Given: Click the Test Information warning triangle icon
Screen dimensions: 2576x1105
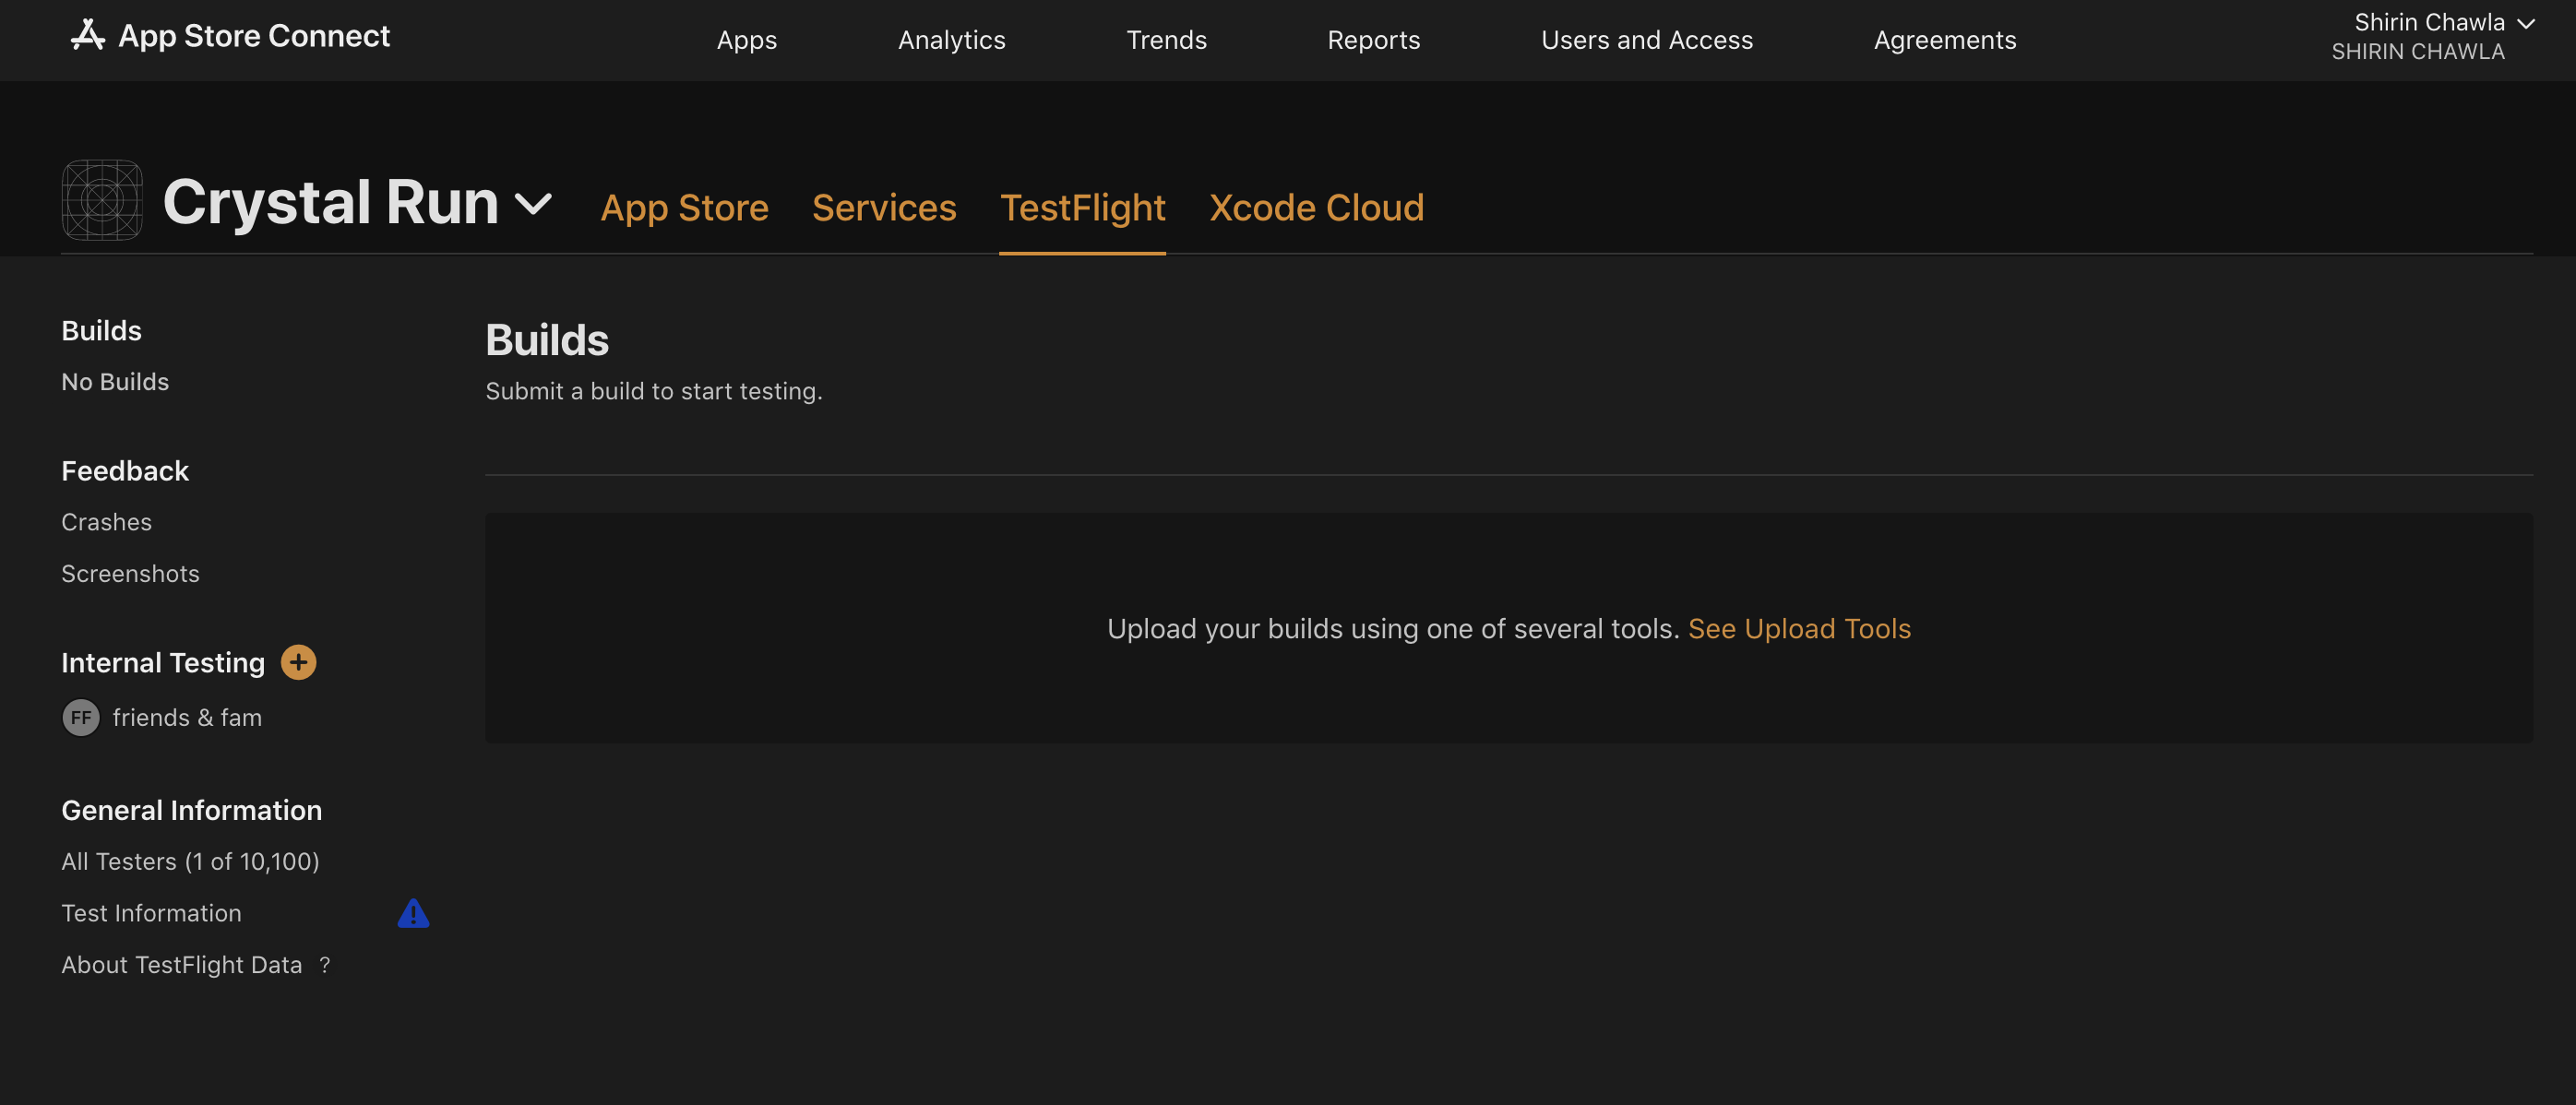Looking at the screenshot, I should pyautogui.click(x=413, y=913).
